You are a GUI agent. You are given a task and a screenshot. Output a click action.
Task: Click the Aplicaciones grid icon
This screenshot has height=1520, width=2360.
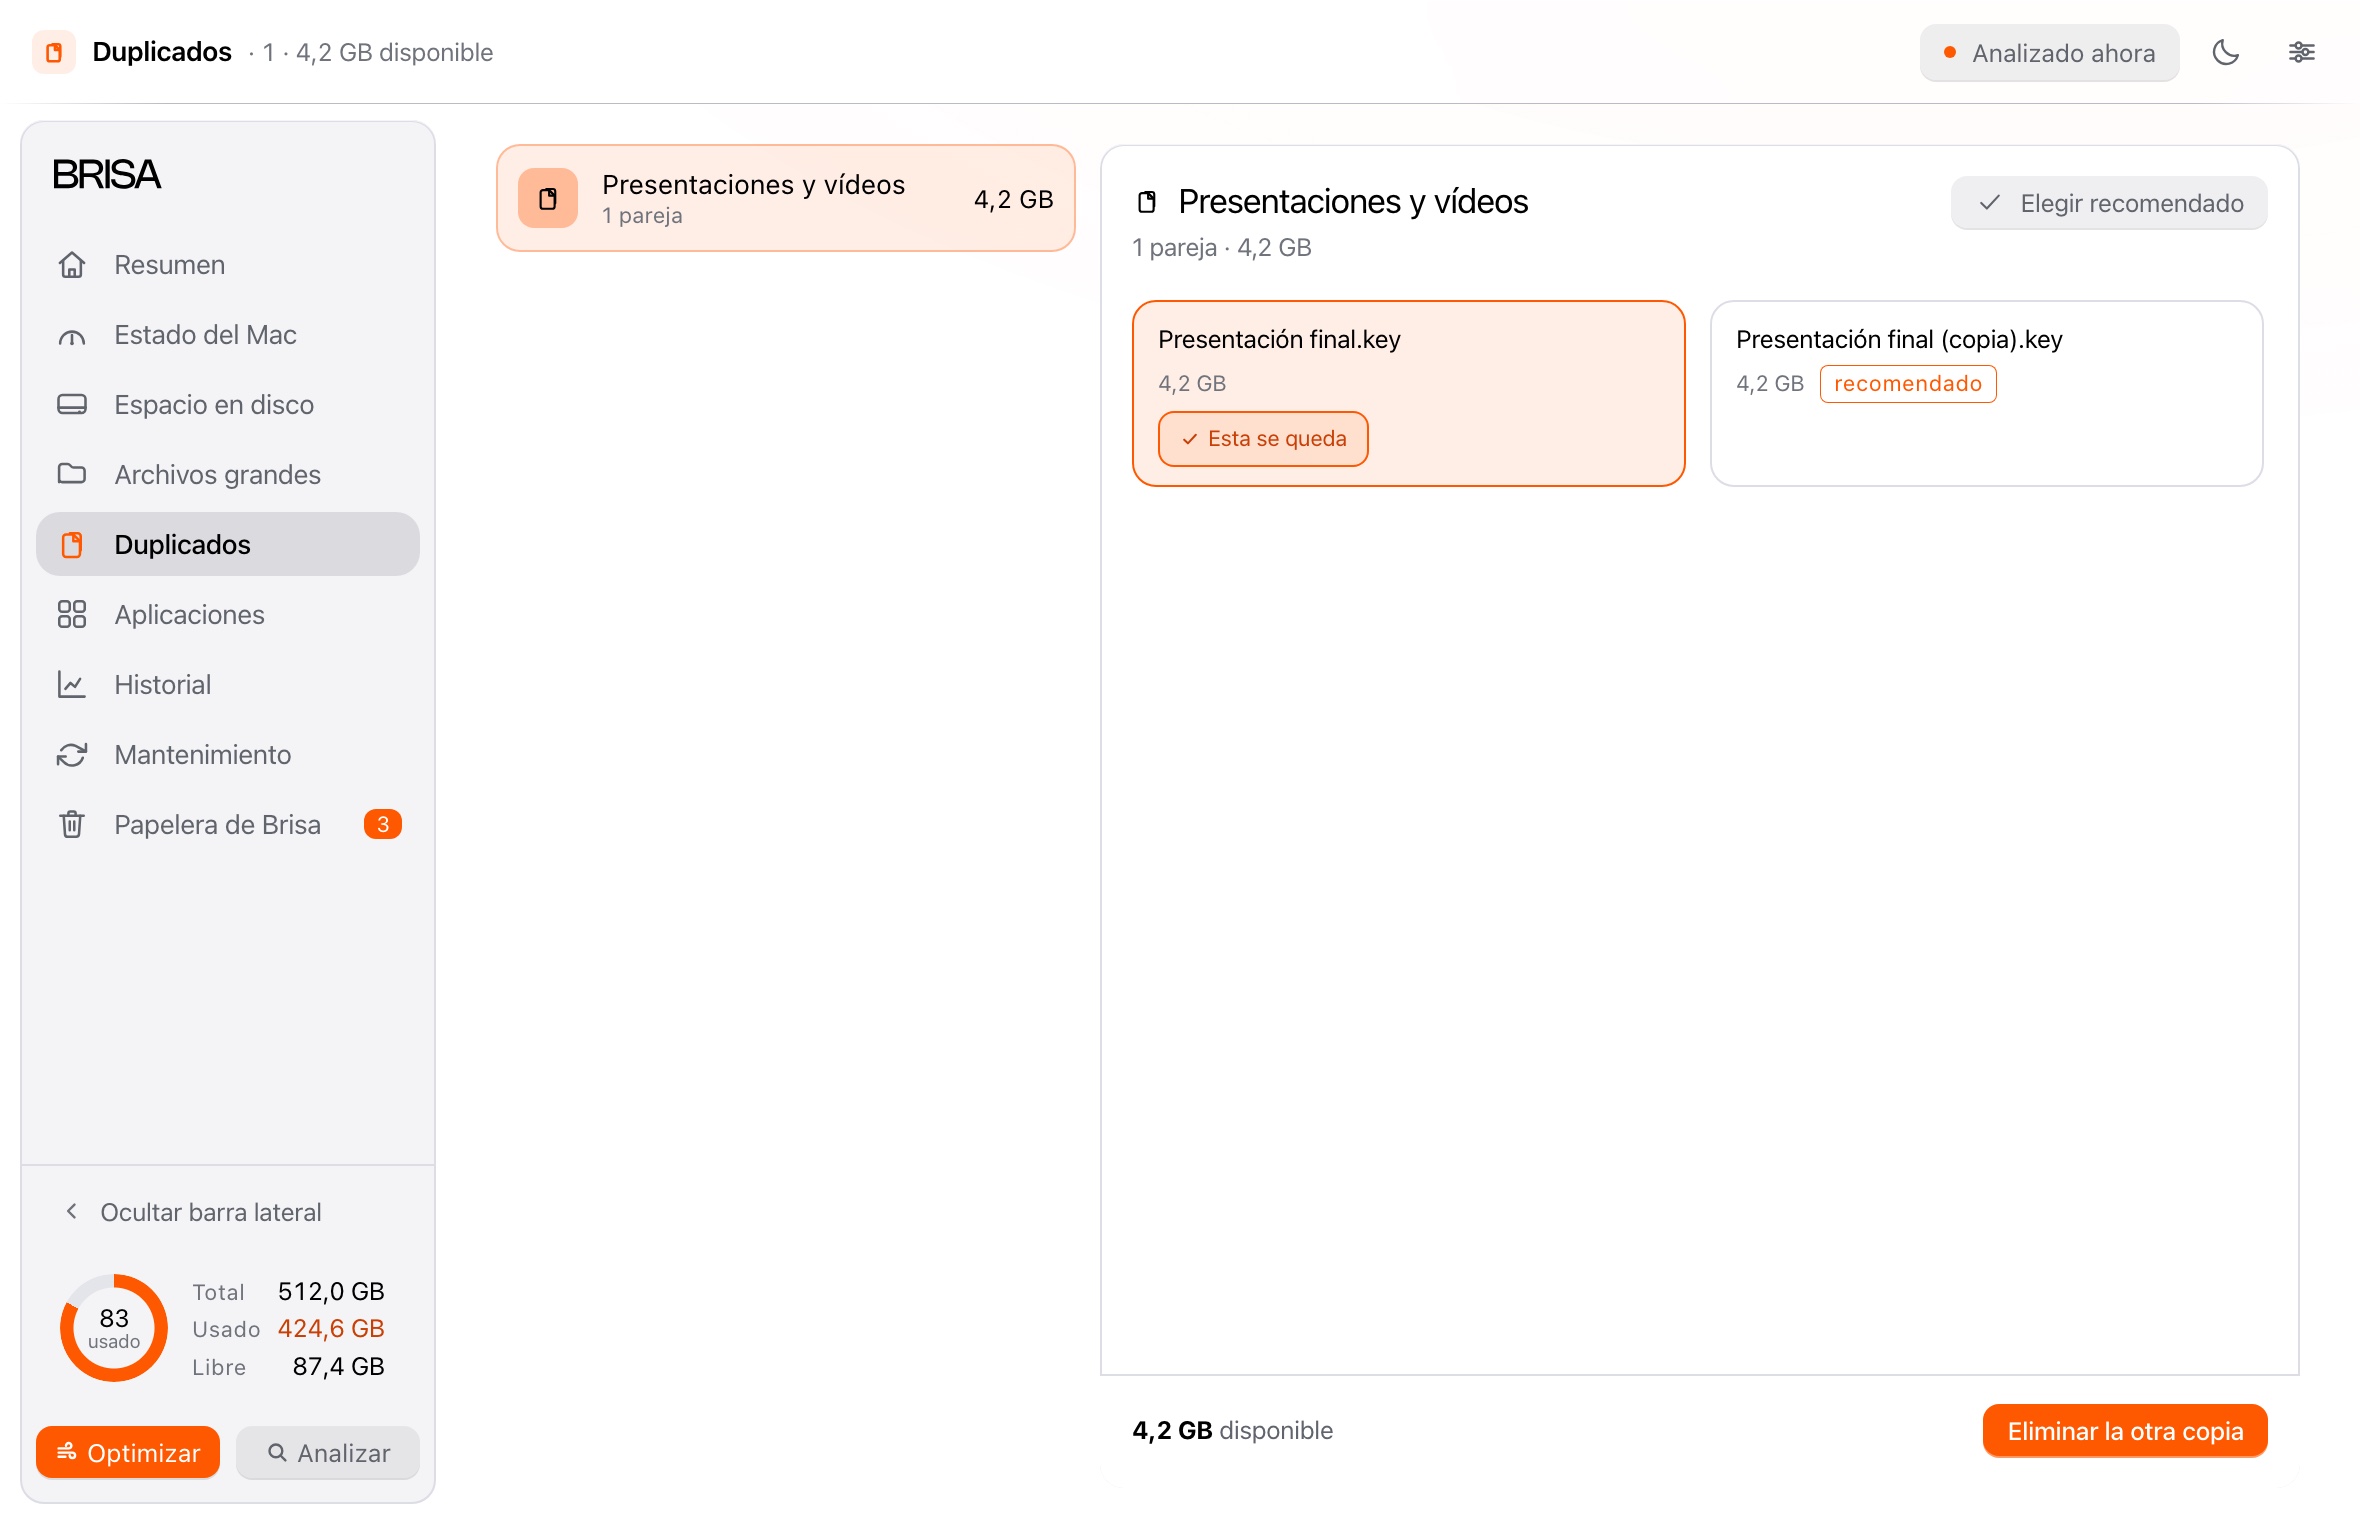72,614
